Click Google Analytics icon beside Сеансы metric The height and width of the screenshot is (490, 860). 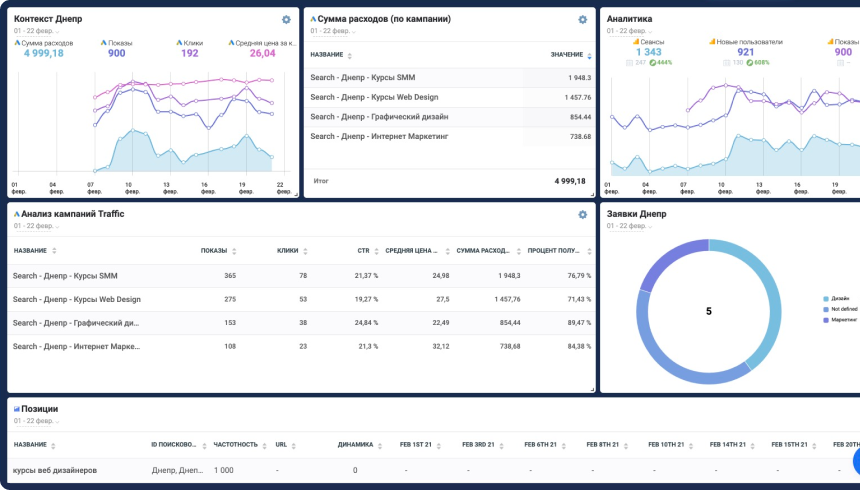click(x=635, y=42)
